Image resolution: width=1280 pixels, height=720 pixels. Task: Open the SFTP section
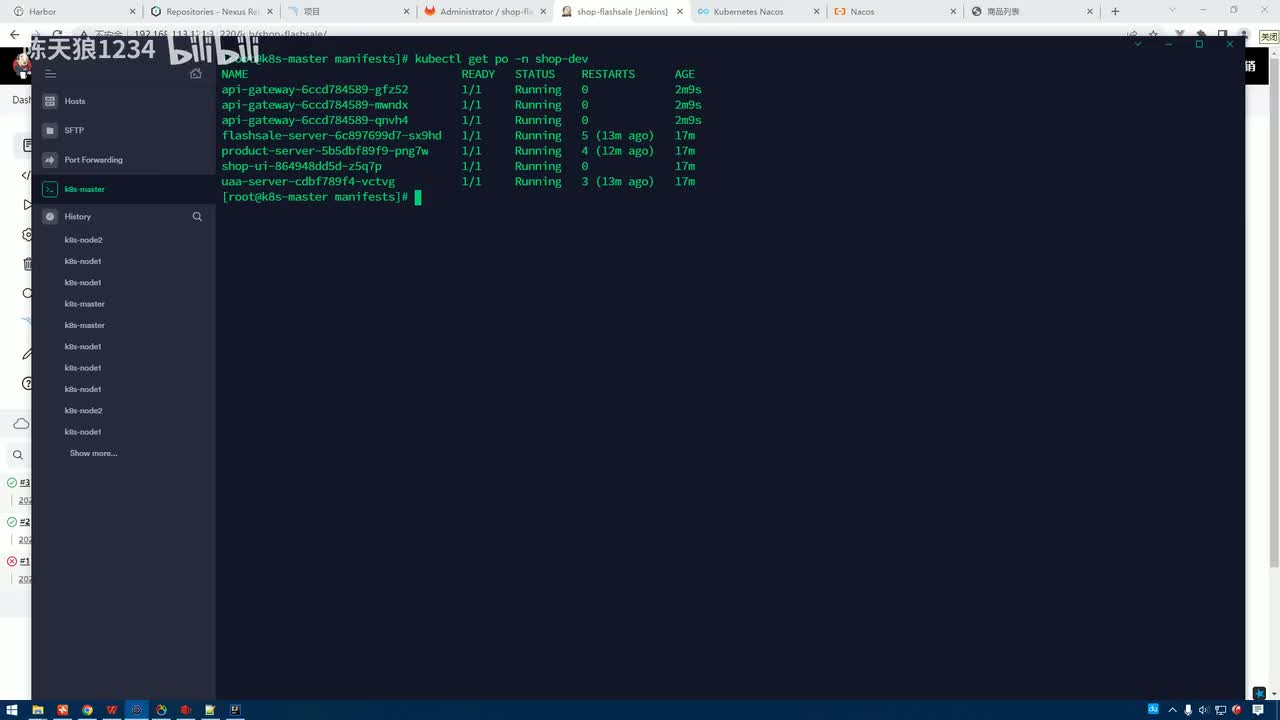123,130
